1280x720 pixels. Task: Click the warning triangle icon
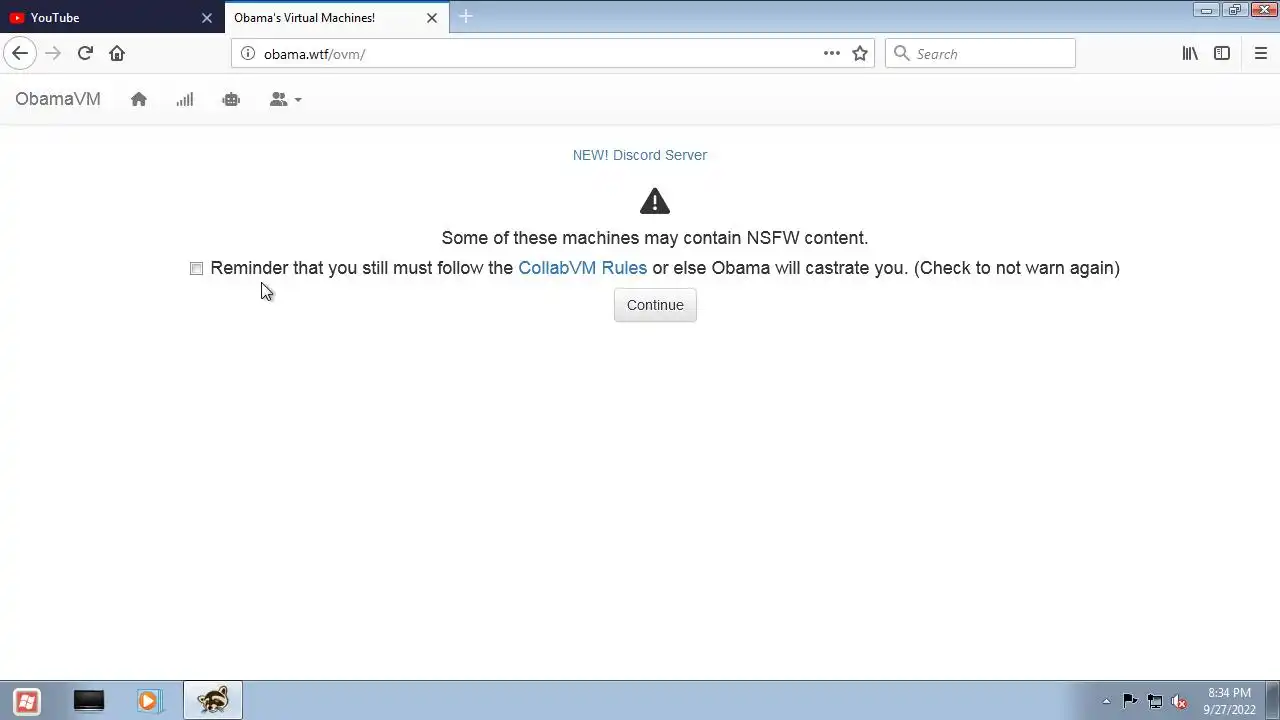point(655,201)
